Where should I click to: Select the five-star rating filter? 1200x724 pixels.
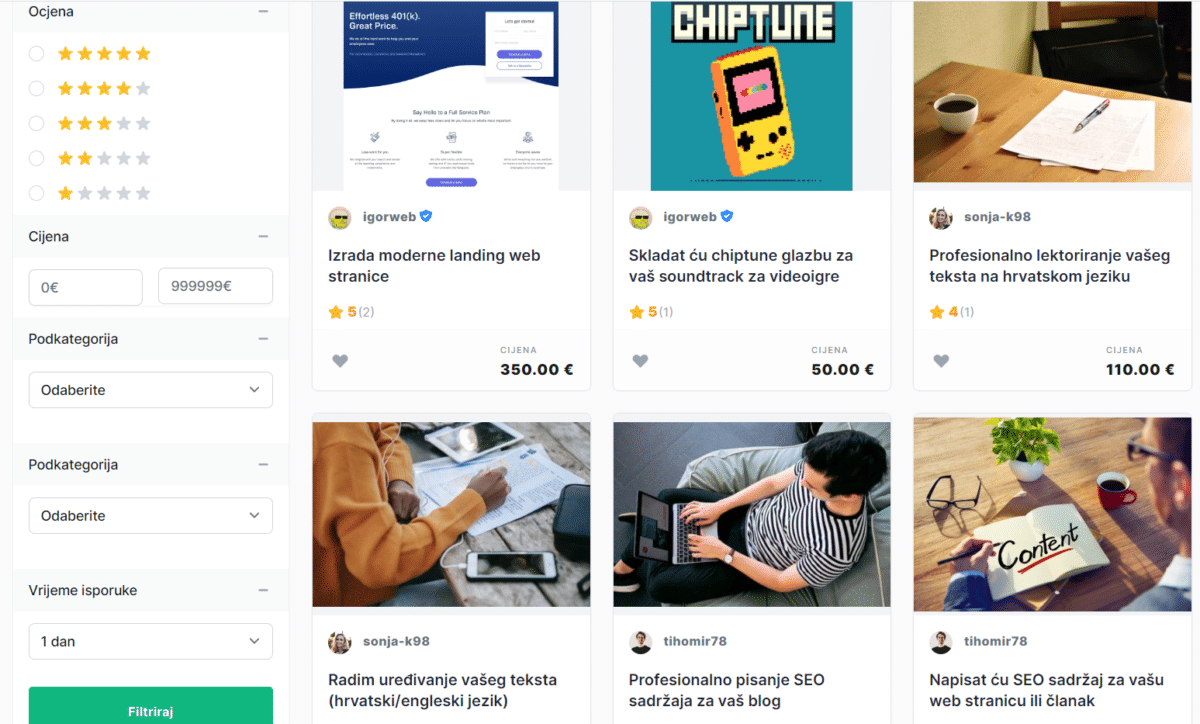37,53
